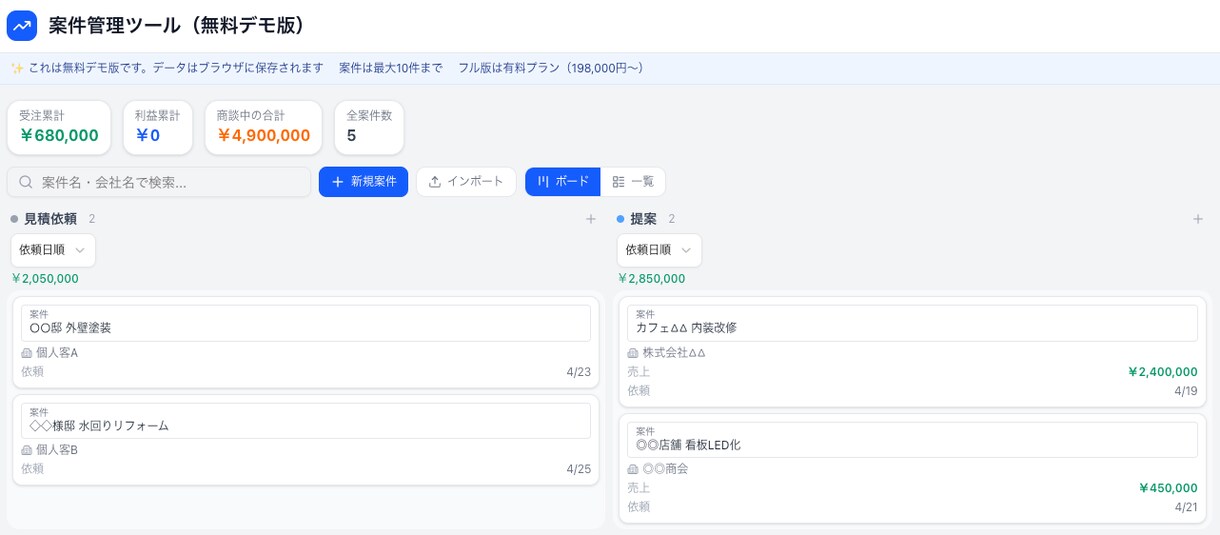Open 依頼日順 sort dropdown in 見積依頼 column
Screen dimensions: 1220x535
coord(53,250)
